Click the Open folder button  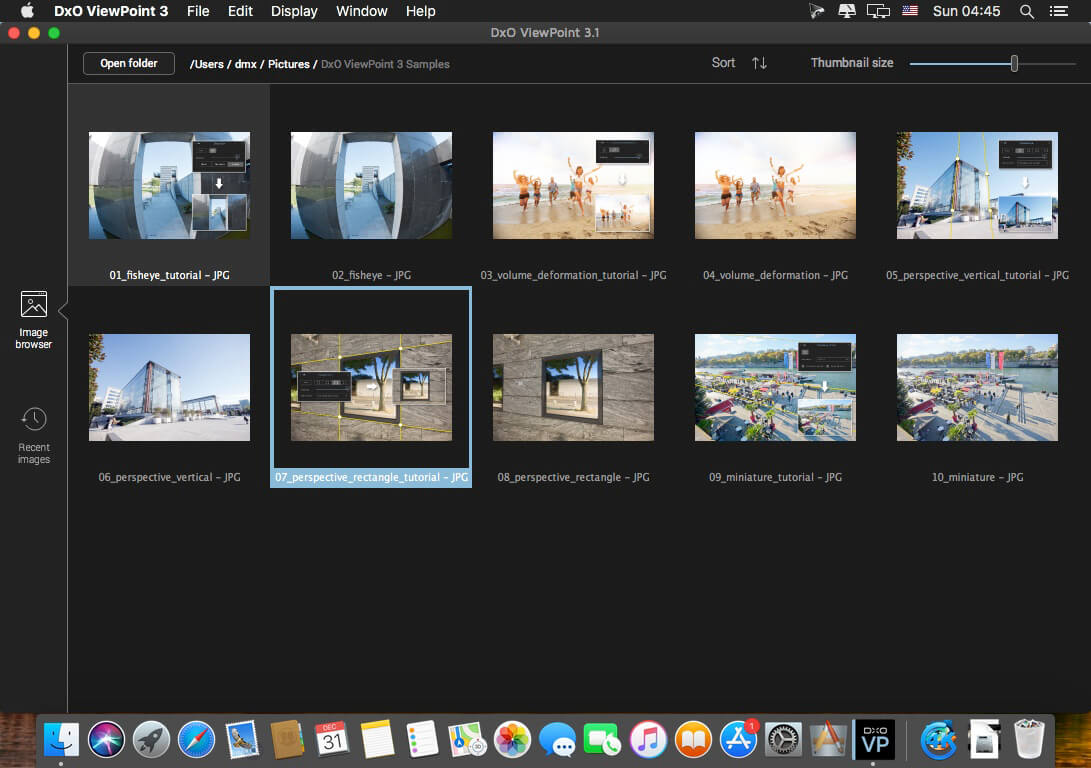[128, 63]
